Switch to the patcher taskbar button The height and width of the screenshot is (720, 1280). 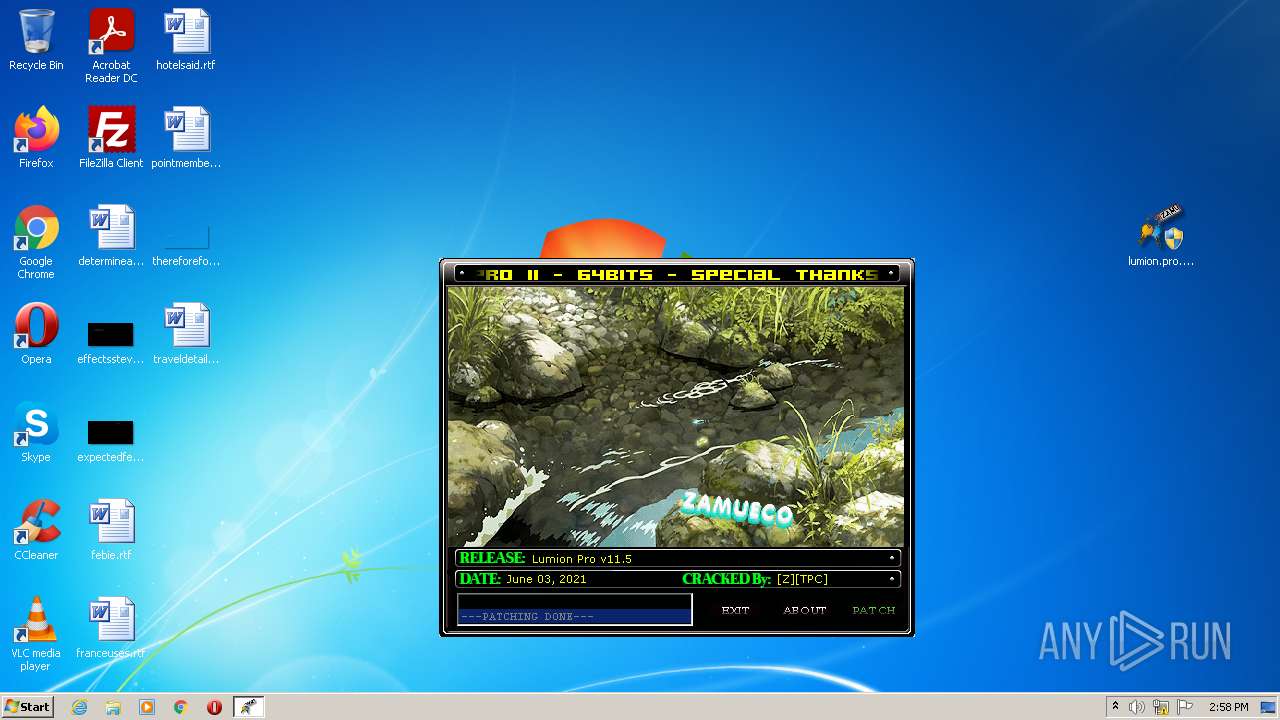click(248, 707)
